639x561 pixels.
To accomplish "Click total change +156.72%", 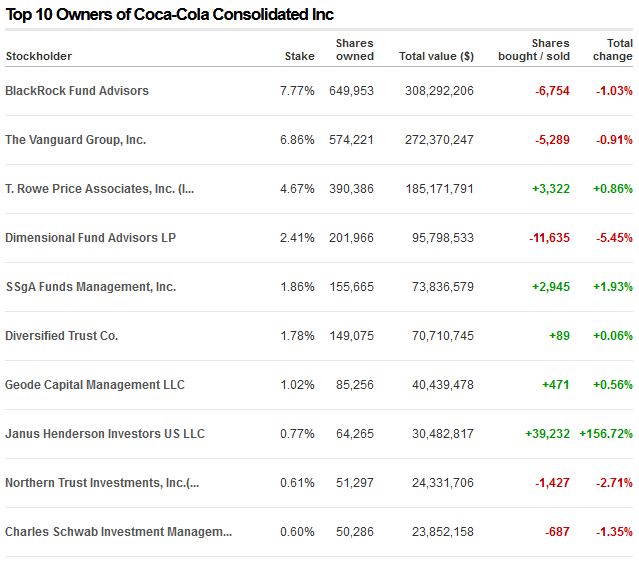I will (606, 433).
